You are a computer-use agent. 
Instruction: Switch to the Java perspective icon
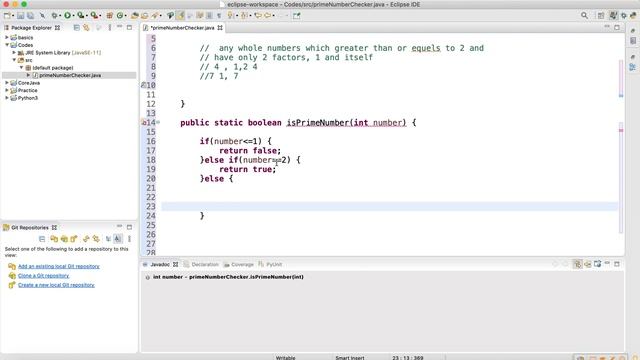tap(613, 16)
